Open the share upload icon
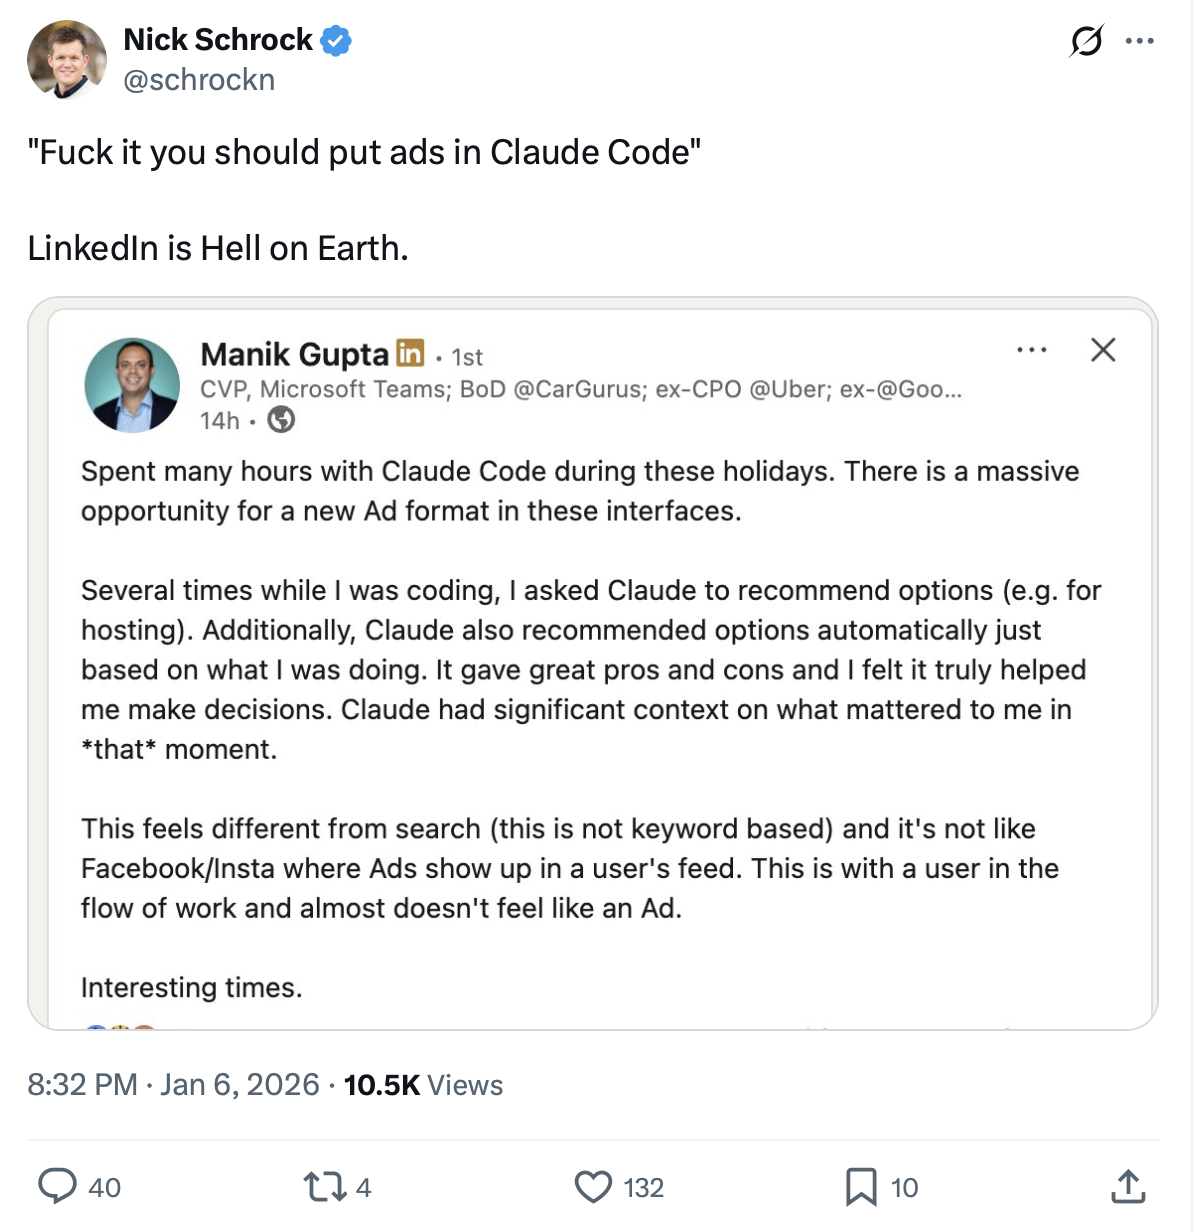 tap(1128, 1186)
